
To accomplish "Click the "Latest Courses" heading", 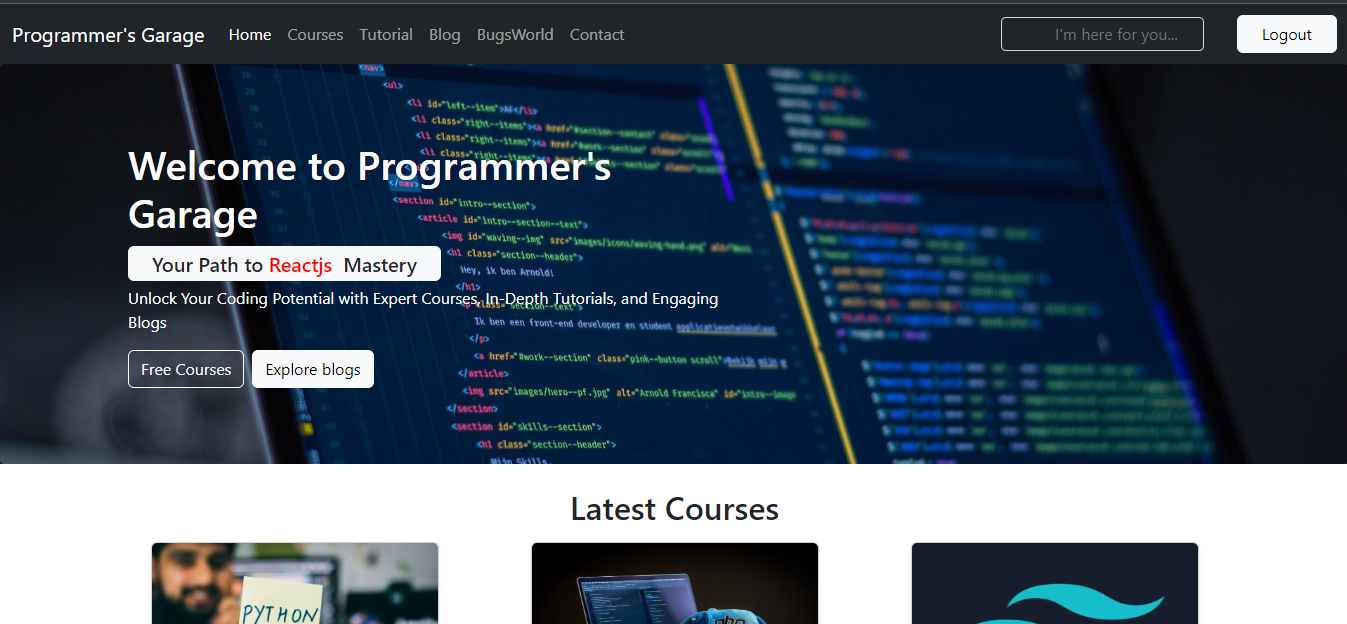I will 674,509.
